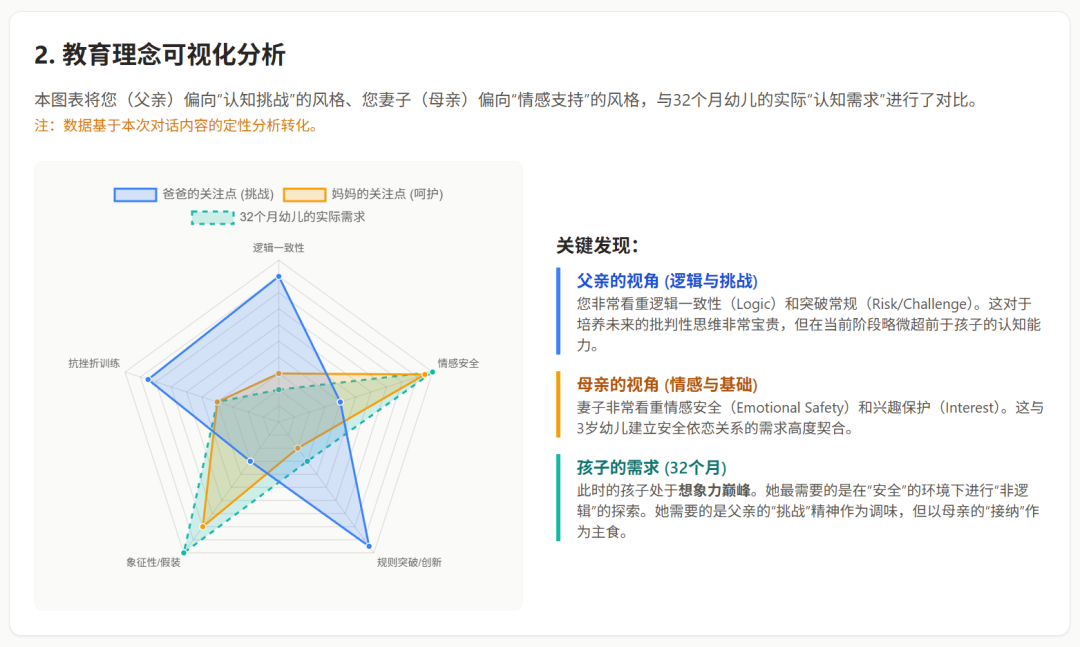The height and width of the screenshot is (647, 1080).
Task: Click the 象征性/假装 axis label
Action: tap(153, 562)
